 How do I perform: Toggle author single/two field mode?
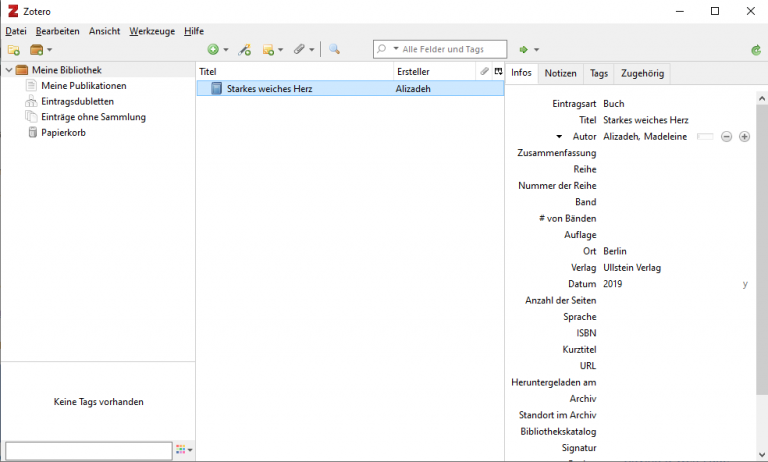tap(705, 137)
